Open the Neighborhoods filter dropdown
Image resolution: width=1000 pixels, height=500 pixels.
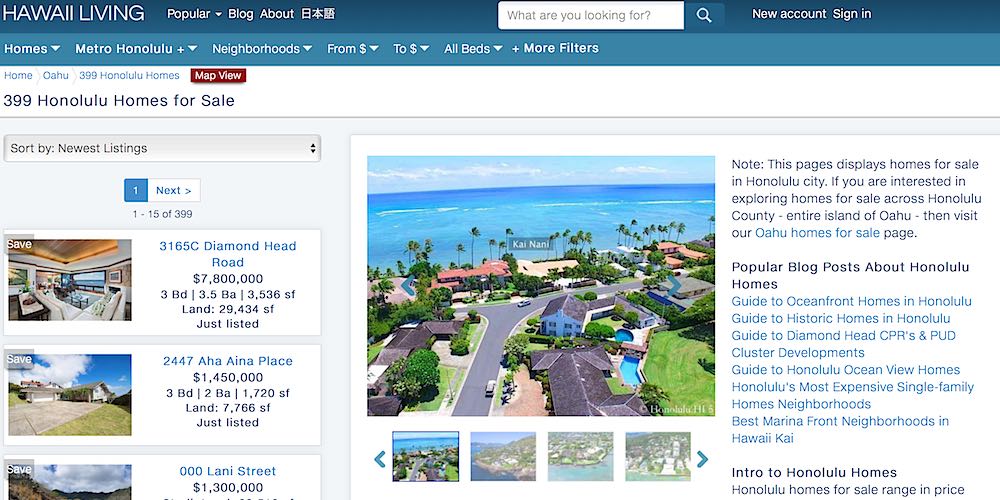pyautogui.click(x=262, y=48)
